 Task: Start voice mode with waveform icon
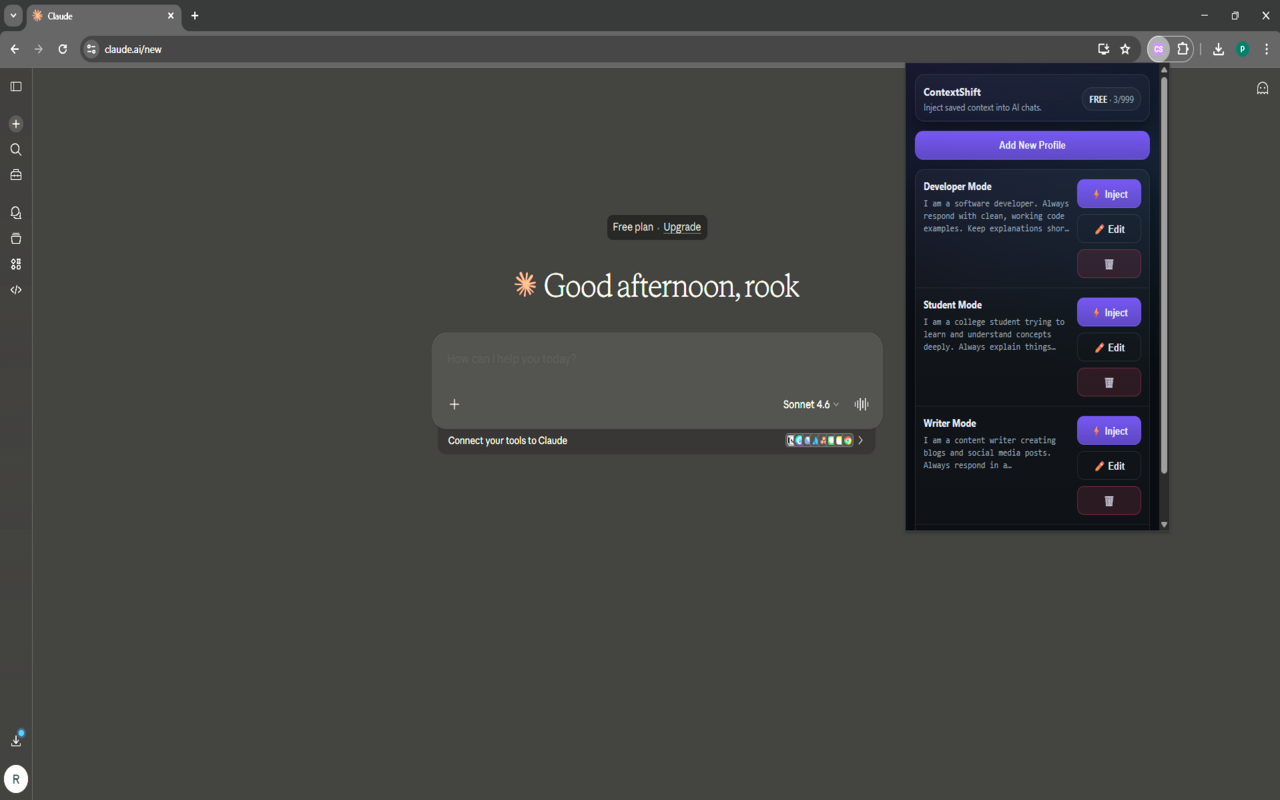click(861, 404)
